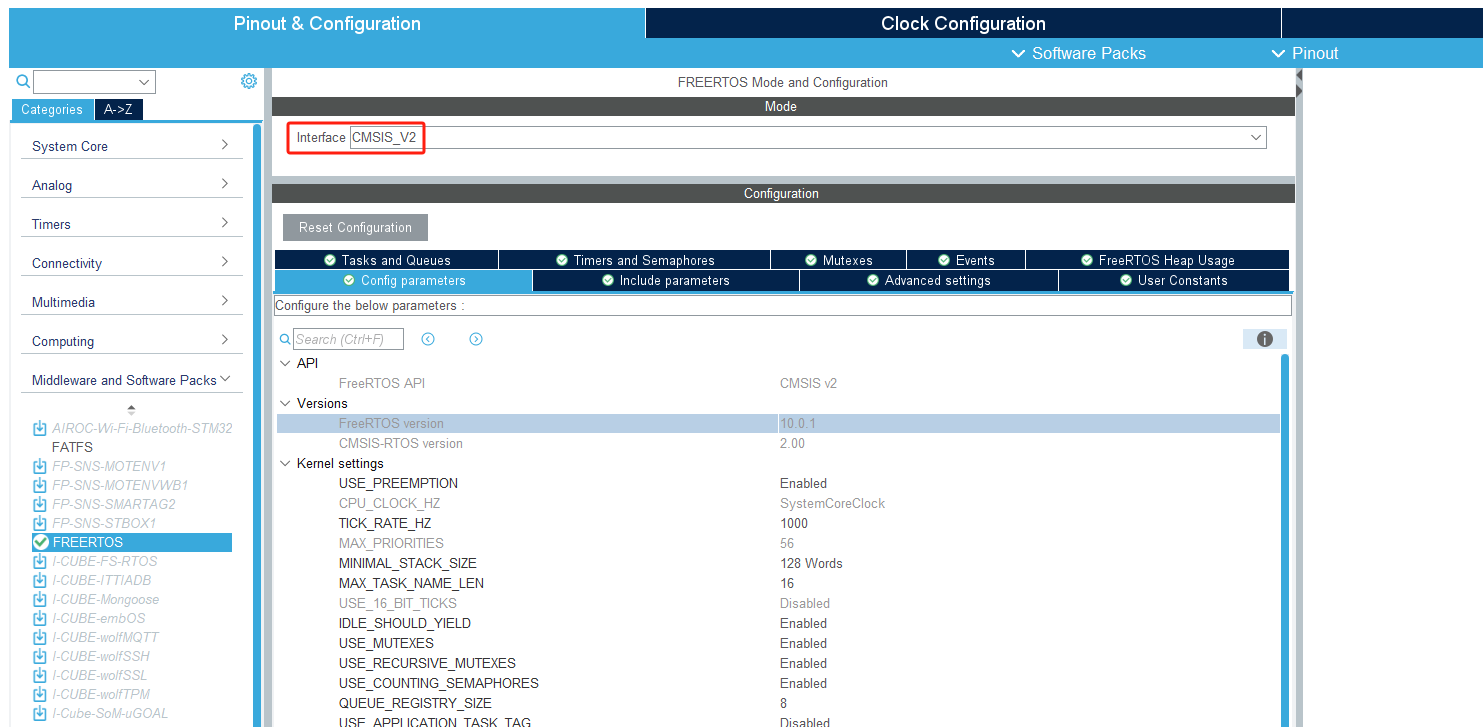
Task: Click download icon beside FP-SNS-STBOX1
Action: pos(40,523)
